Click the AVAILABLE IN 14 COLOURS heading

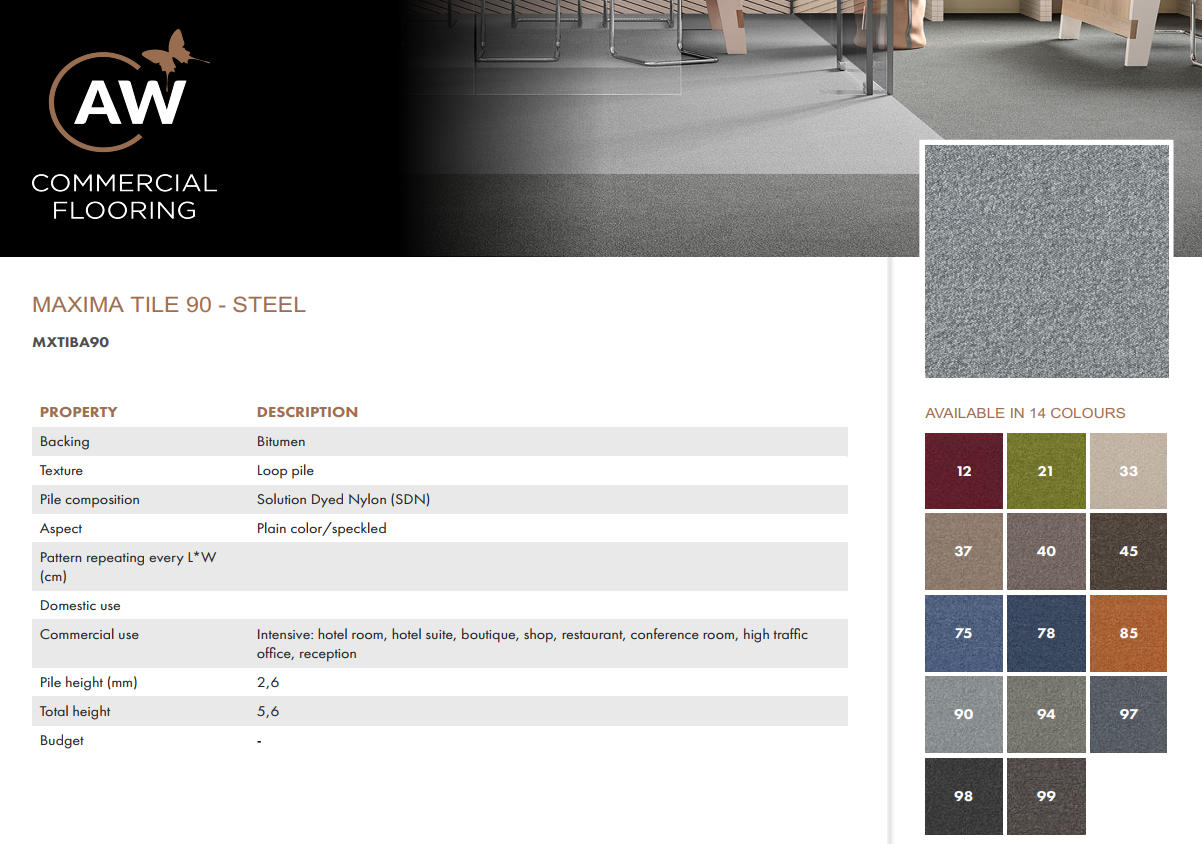pyautogui.click(x=1025, y=413)
